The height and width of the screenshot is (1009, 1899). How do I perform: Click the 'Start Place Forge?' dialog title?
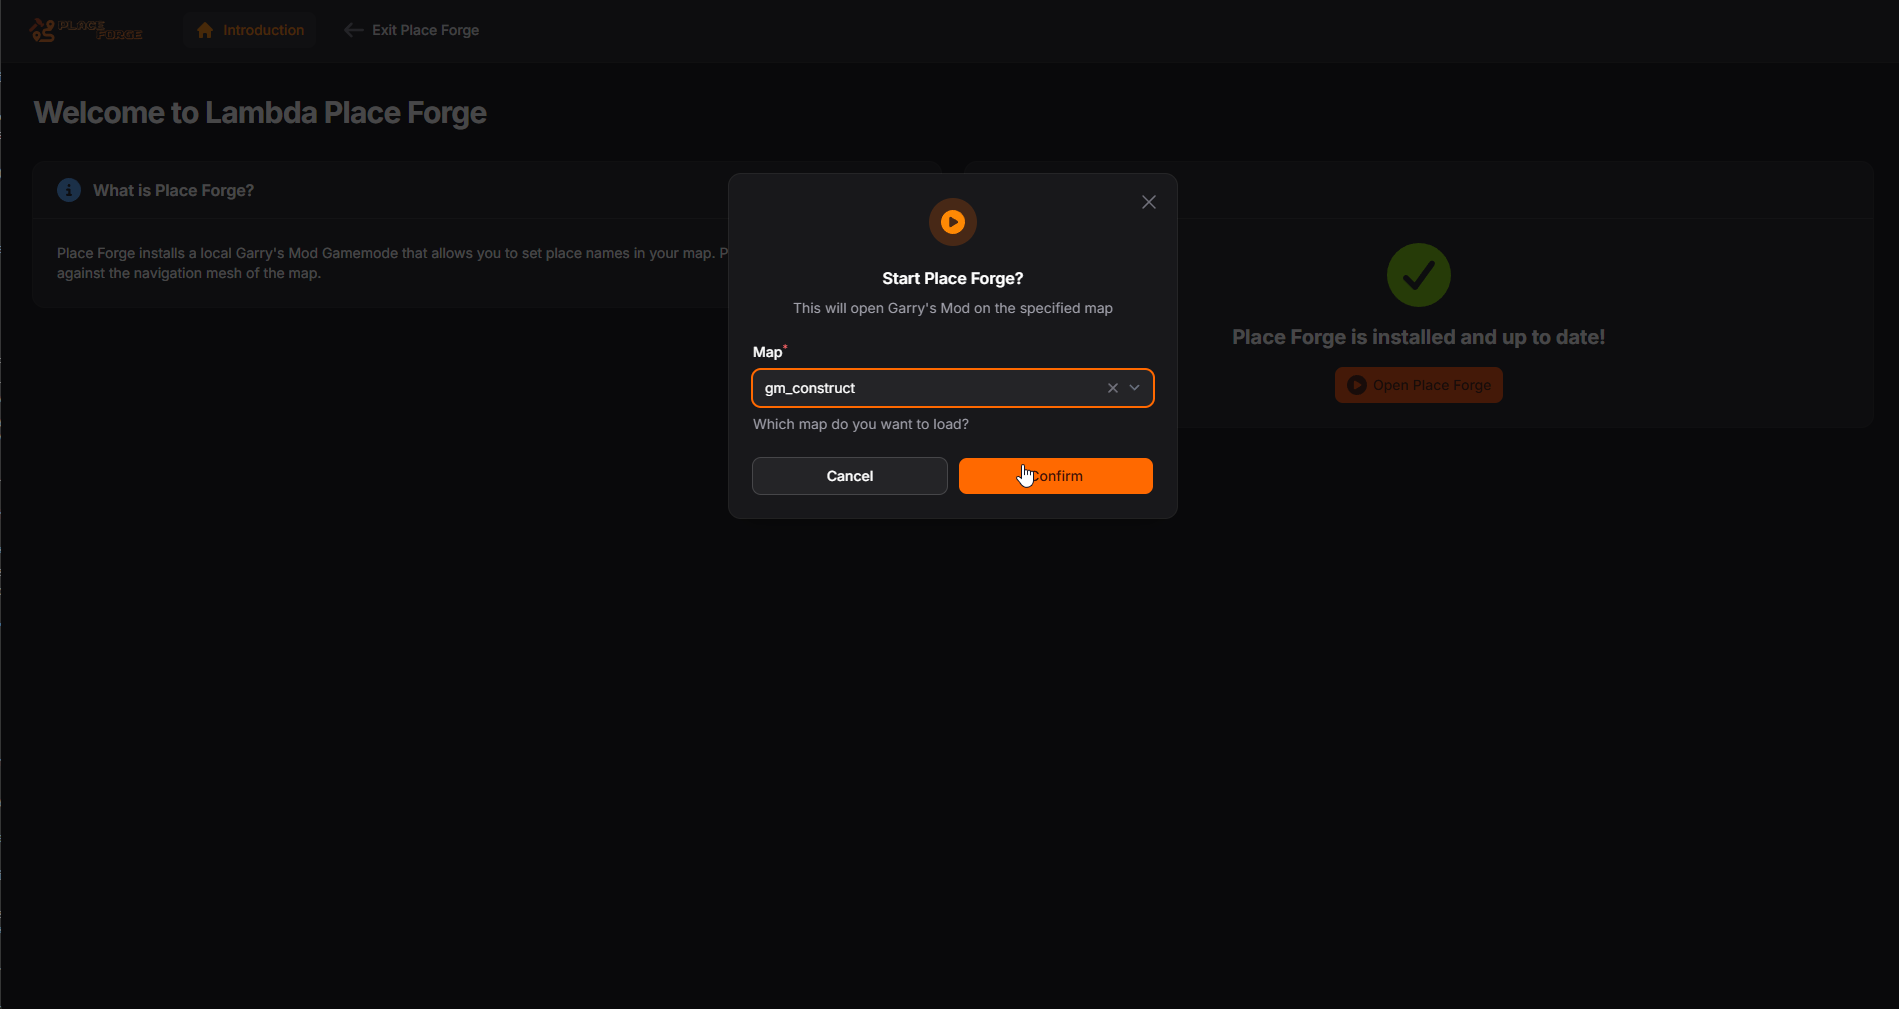coord(953,279)
